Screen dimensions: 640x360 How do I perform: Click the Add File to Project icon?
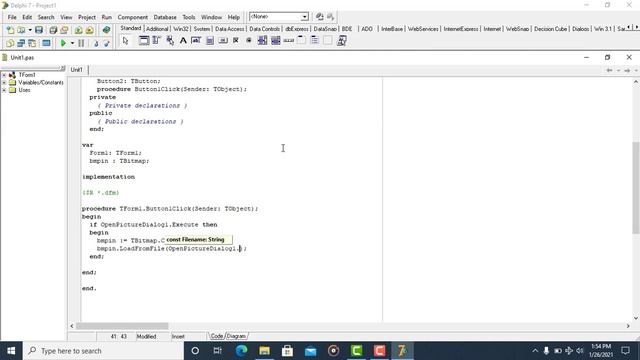pos(78,30)
